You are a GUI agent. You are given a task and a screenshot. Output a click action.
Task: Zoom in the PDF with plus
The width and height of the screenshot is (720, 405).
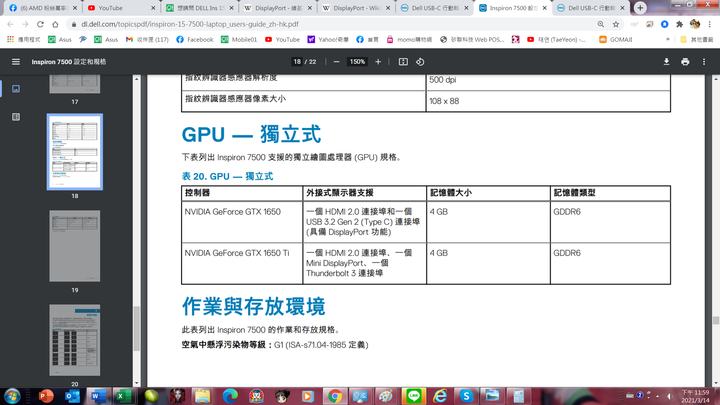pos(378,62)
